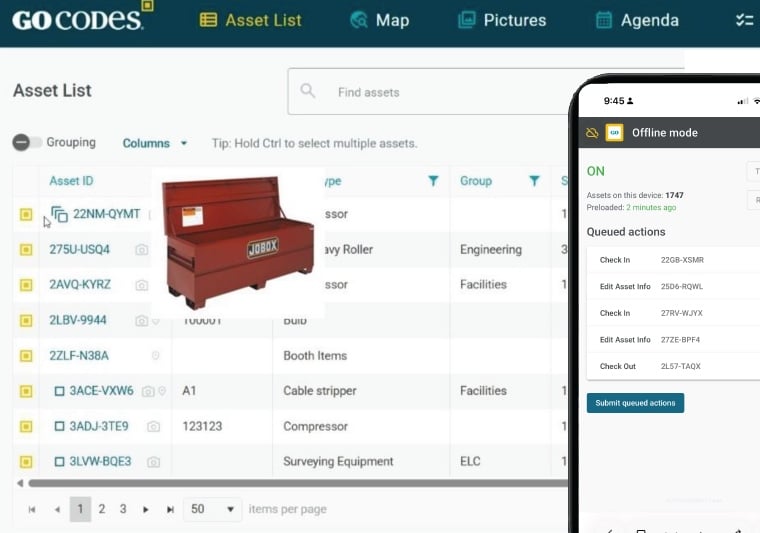Viewport: 760px width, 533px height.
Task: Go to next page arrow in pagination
Action: click(x=146, y=509)
